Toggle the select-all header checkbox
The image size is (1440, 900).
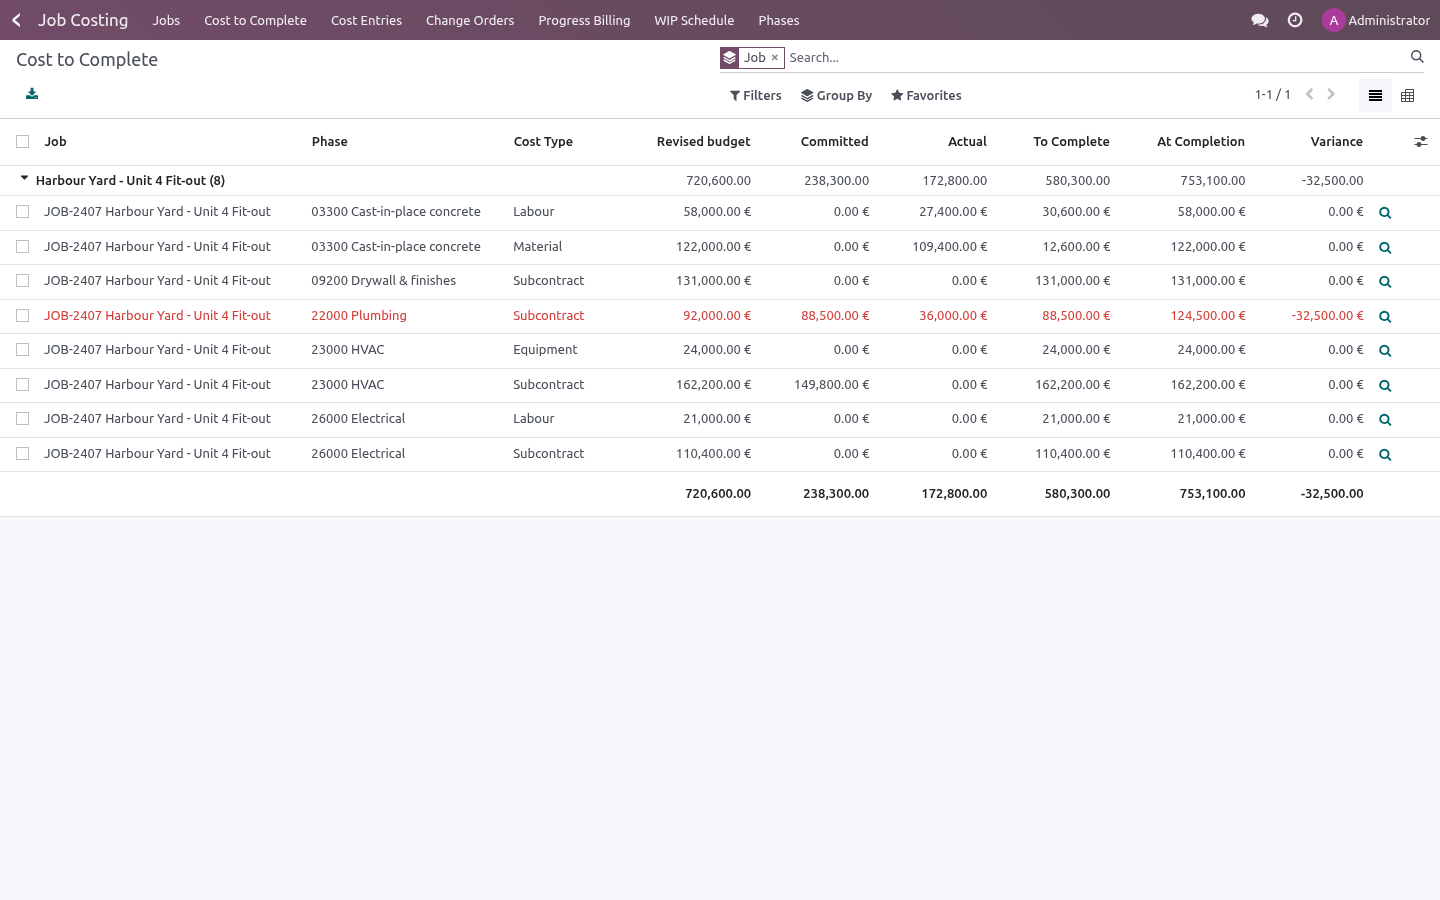click(23, 142)
